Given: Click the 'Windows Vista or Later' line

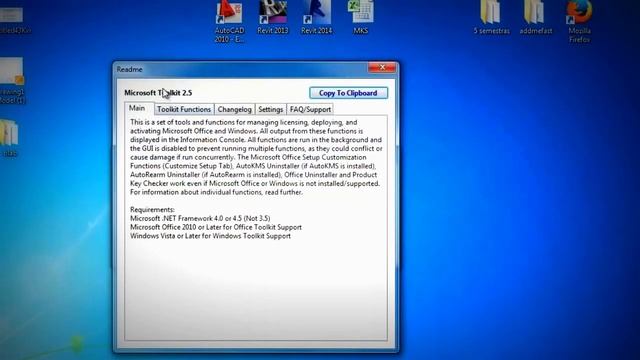Looking at the screenshot, I should point(210,236).
